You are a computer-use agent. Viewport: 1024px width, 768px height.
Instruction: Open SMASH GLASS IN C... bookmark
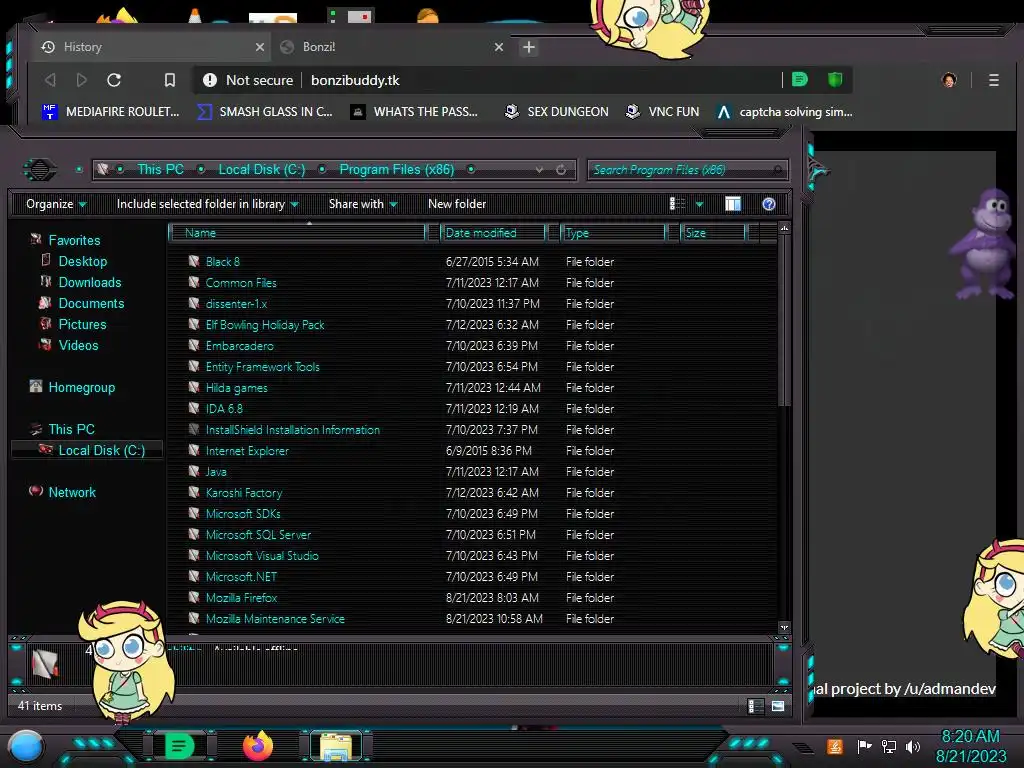tap(264, 112)
